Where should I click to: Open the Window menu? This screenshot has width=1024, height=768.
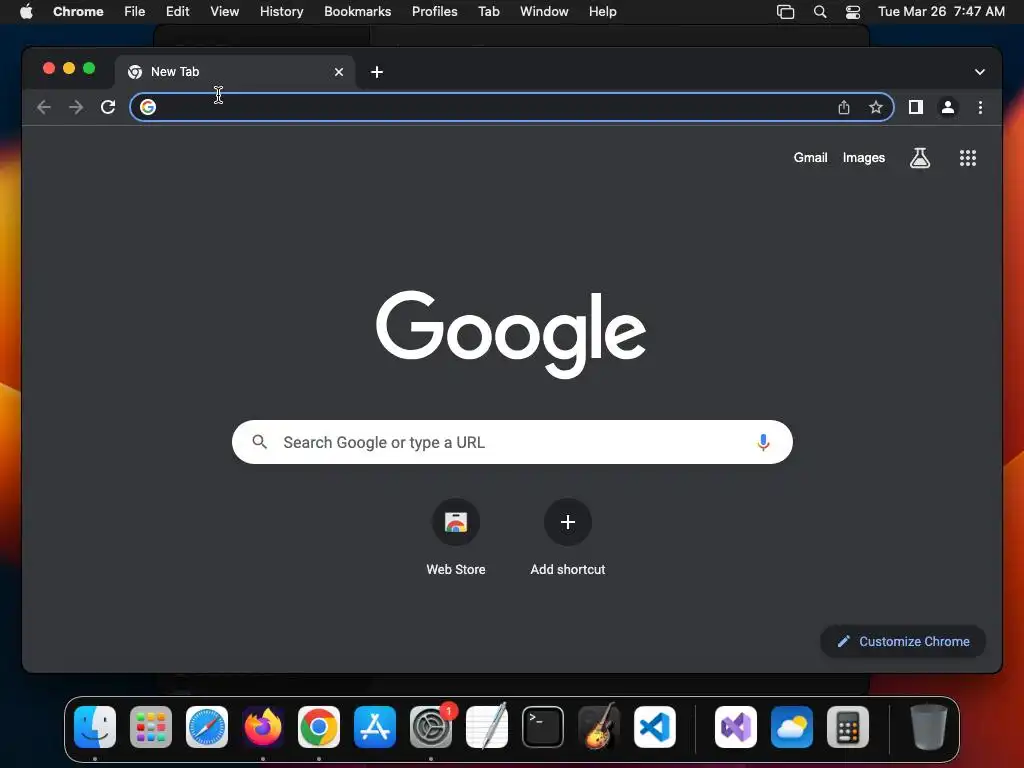pos(544,12)
